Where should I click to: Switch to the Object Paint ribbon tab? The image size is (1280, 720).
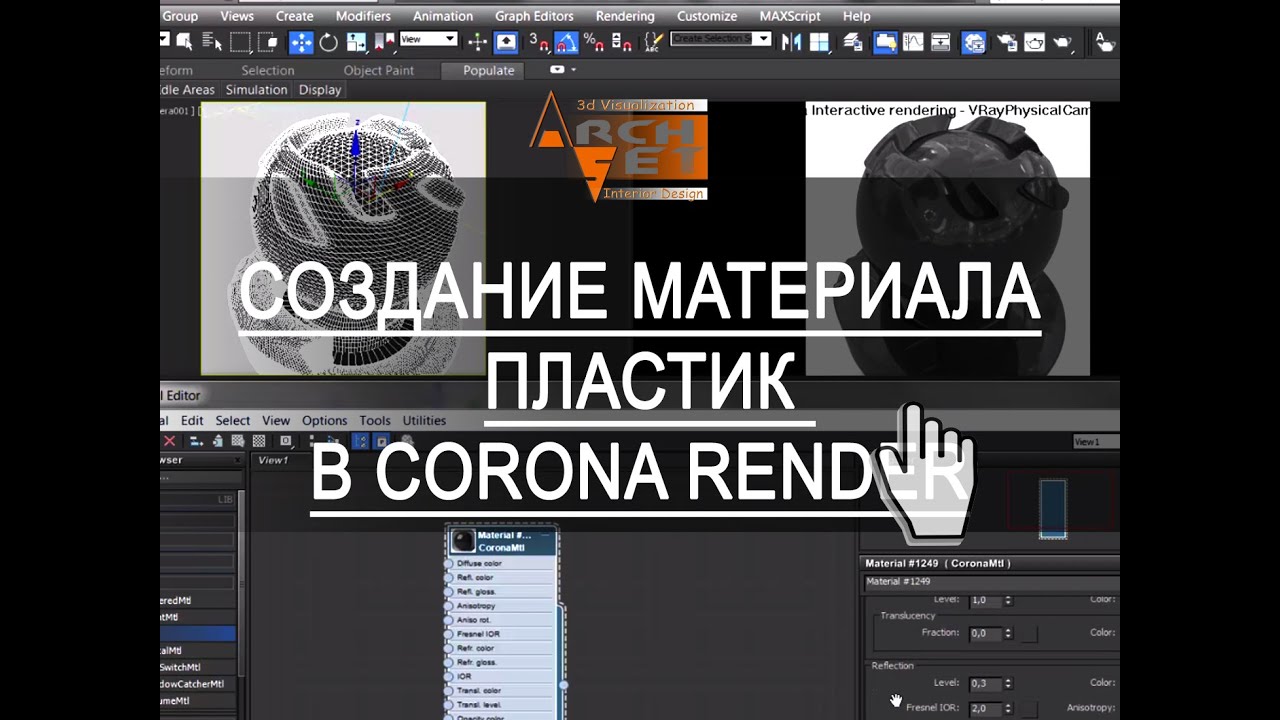click(x=379, y=70)
